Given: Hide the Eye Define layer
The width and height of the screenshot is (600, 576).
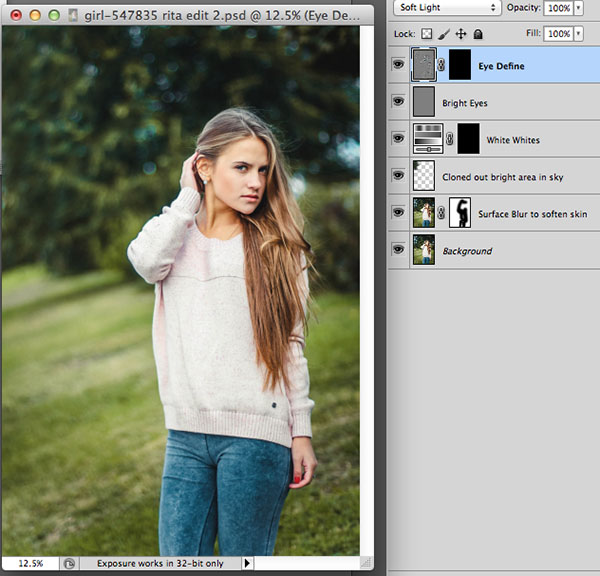Looking at the screenshot, I should pyautogui.click(x=398, y=65).
